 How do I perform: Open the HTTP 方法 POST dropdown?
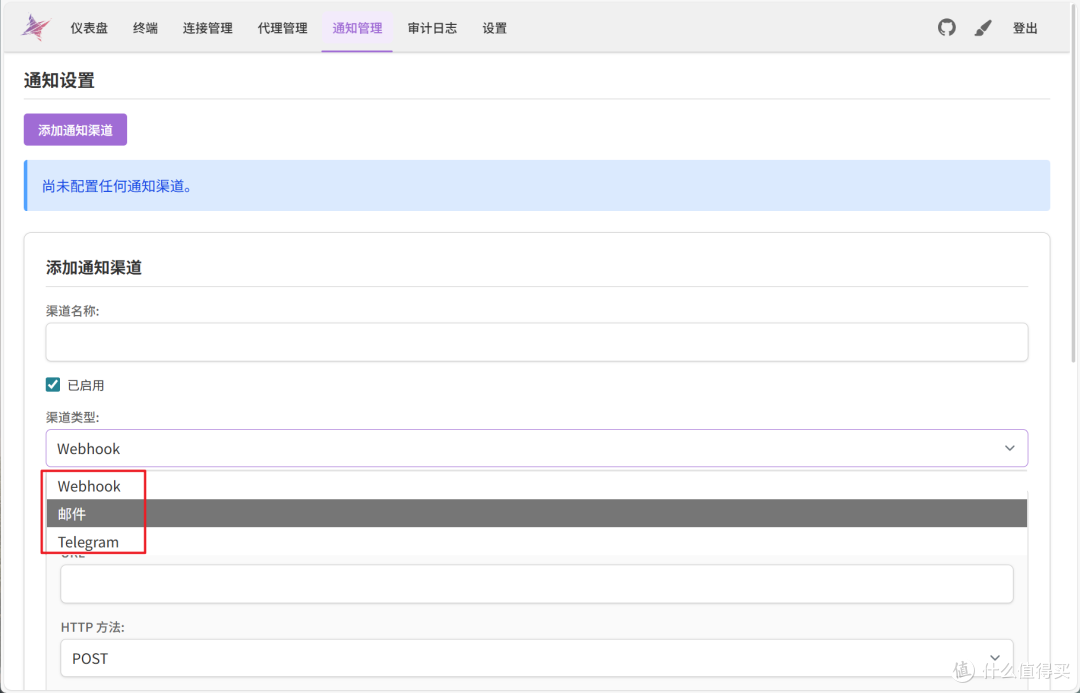click(x=537, y=658)
